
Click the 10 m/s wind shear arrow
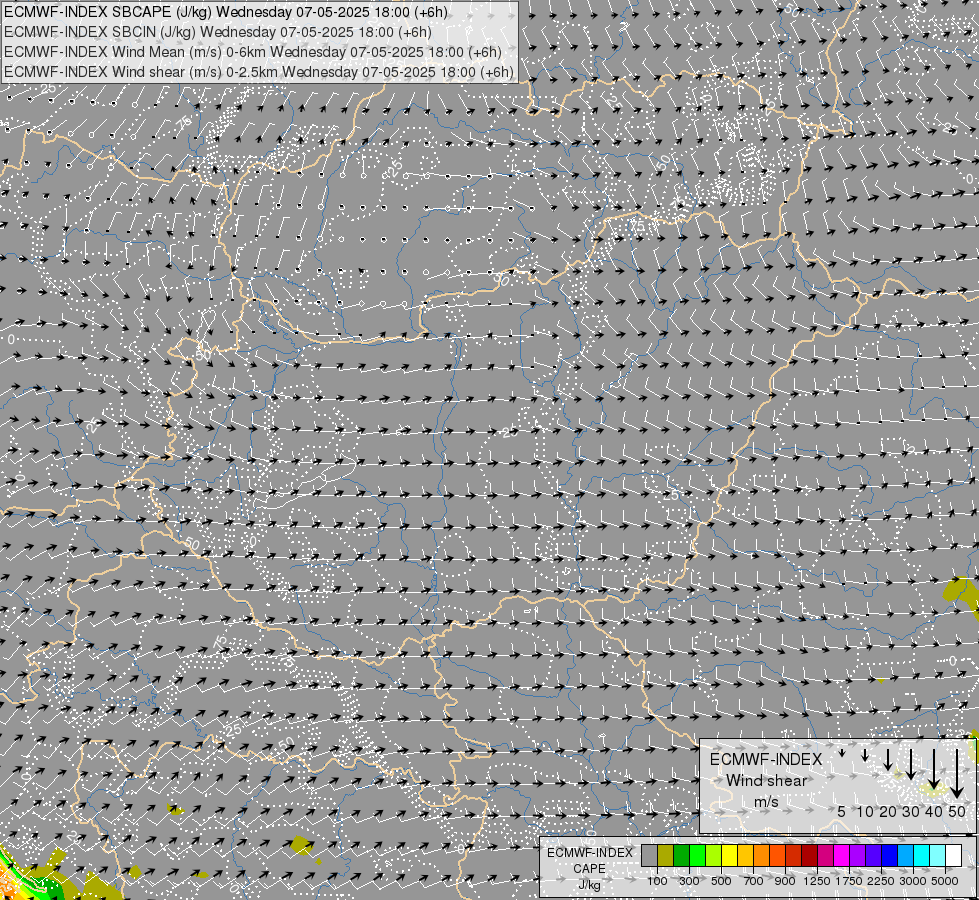[865, 756]
